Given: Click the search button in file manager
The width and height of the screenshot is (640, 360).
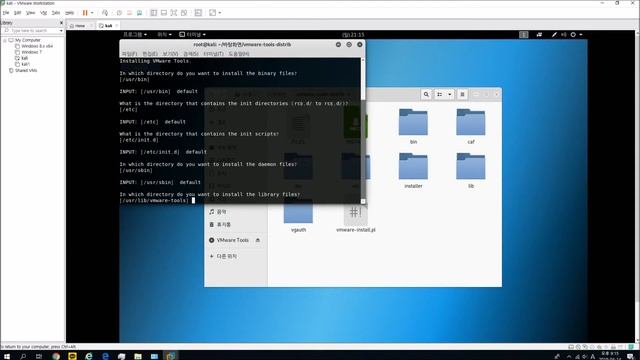Looking at the screenshot, I should click(x=426, y=94).
